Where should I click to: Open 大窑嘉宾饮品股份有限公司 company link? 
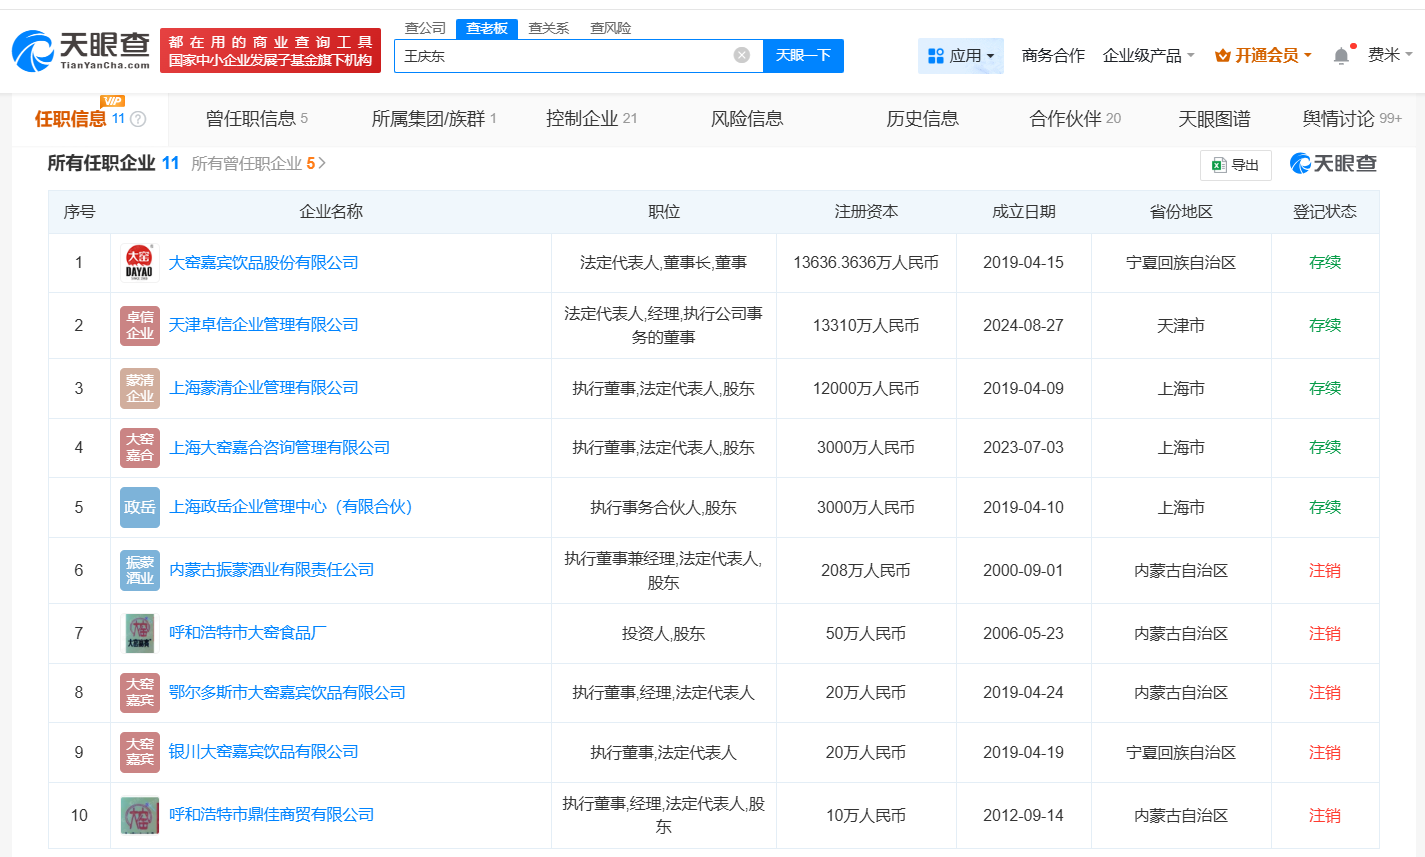click(x=263, y=263)
